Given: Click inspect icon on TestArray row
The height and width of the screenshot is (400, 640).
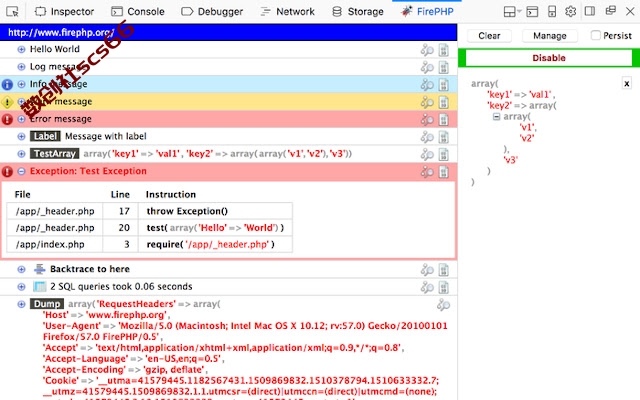Looking at the screenshot, I should pos(427,155).
